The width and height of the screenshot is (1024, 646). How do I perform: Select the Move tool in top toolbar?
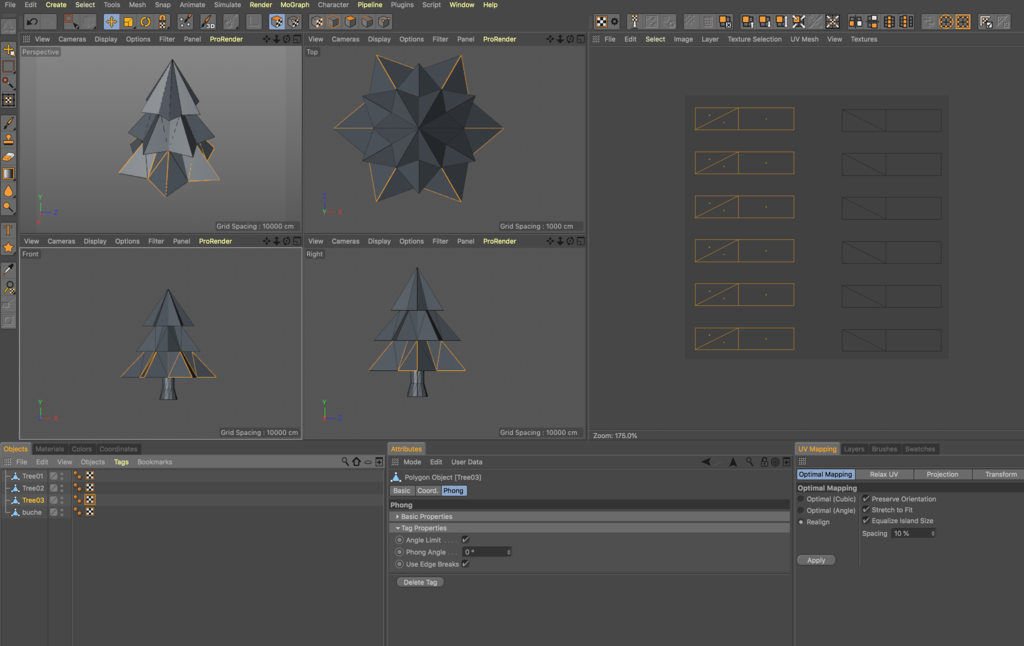(111, 22)
